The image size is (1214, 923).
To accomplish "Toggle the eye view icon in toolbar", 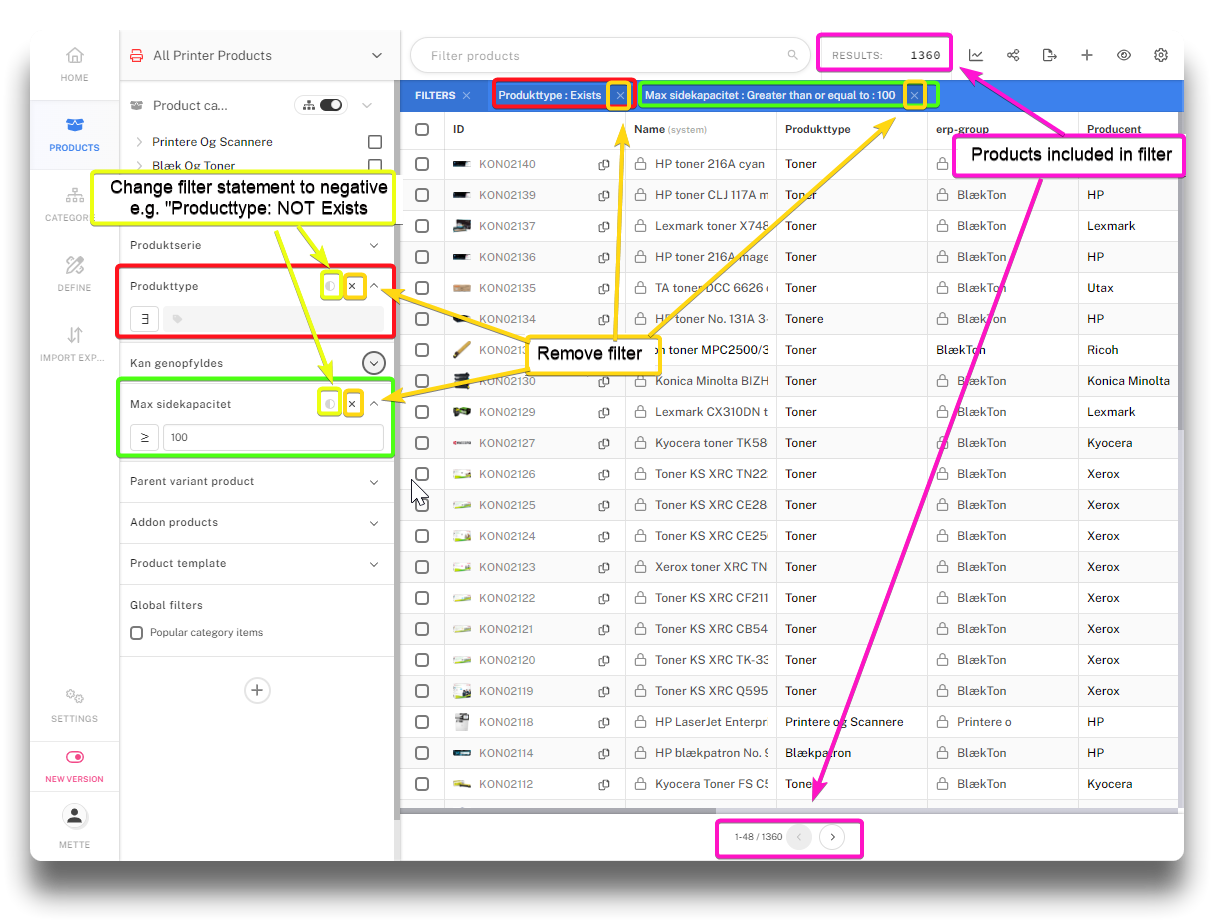I will (x=1124, y=56).
